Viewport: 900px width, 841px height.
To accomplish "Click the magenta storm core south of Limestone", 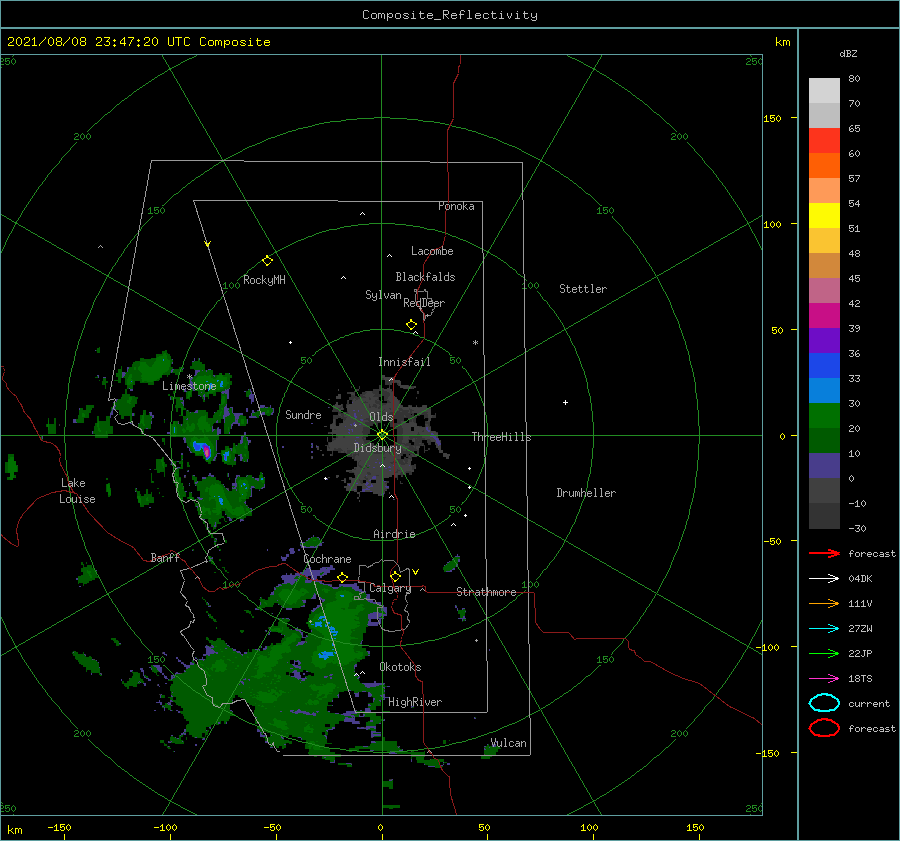I will click(x=207, y=452).
